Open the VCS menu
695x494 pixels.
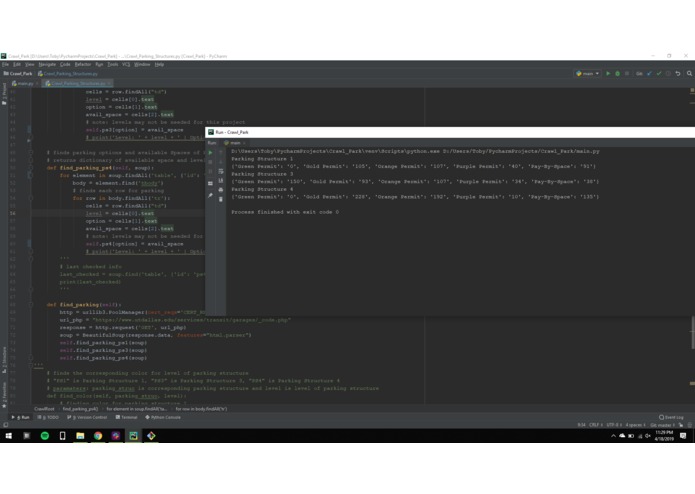point(126,65)
